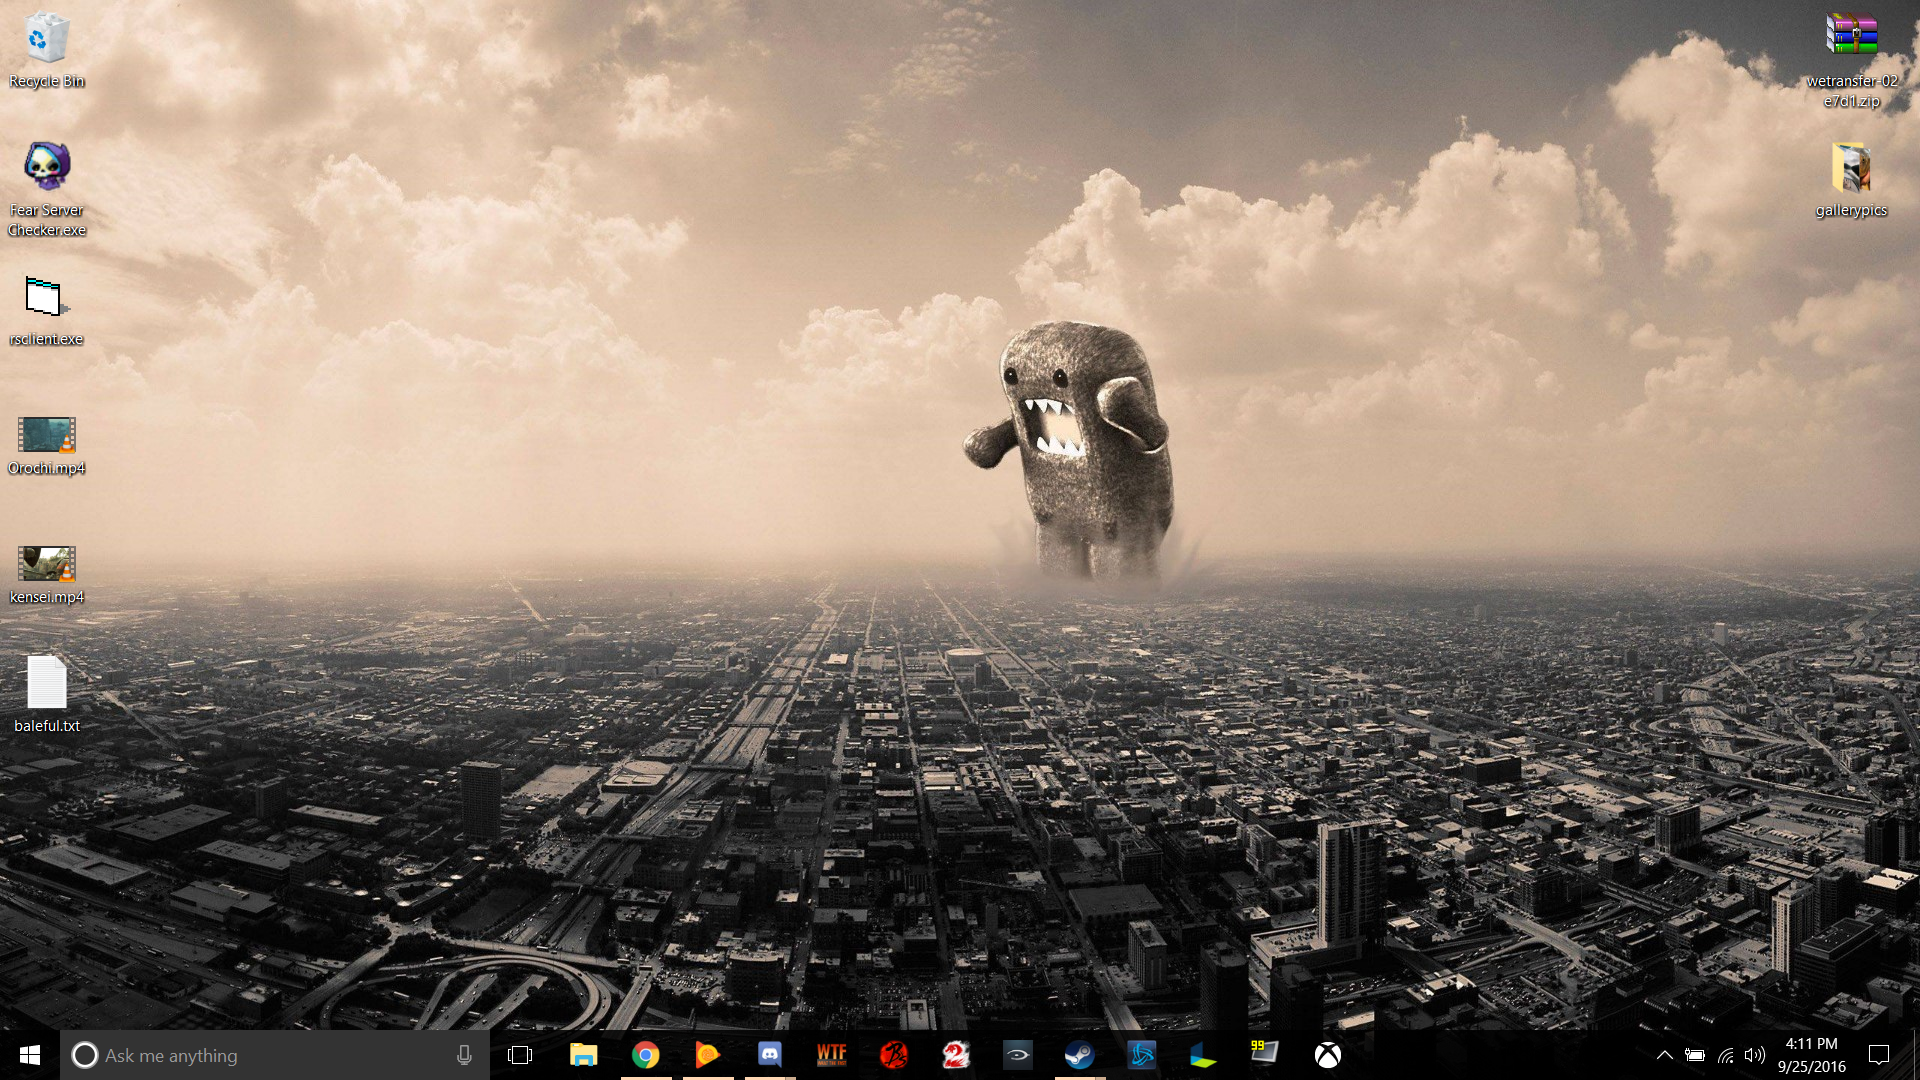
Task: Open File Explorer from the taskbar
Action: 583,1055
